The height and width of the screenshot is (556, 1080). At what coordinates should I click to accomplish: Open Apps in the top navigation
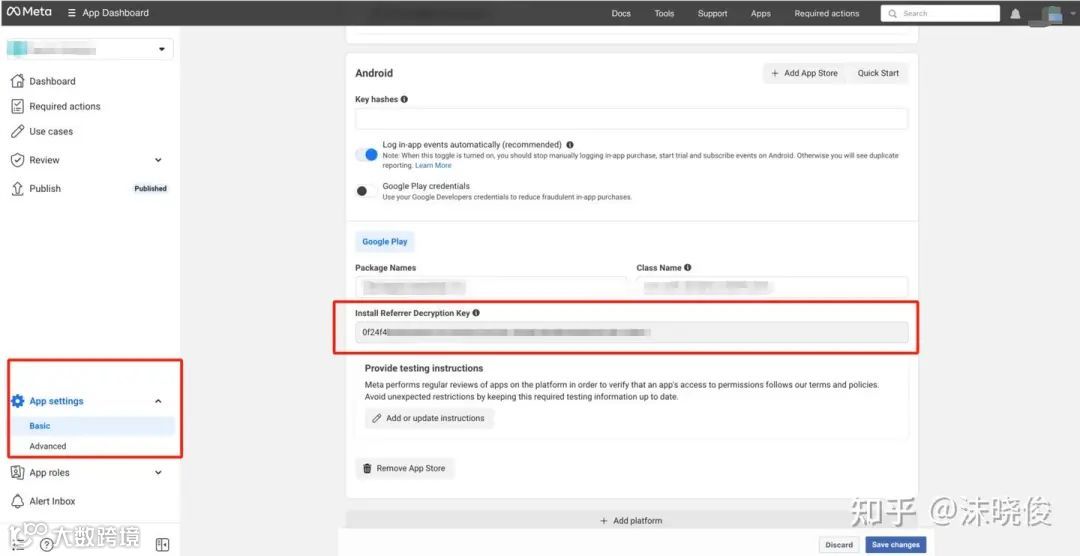pos(760,13)
